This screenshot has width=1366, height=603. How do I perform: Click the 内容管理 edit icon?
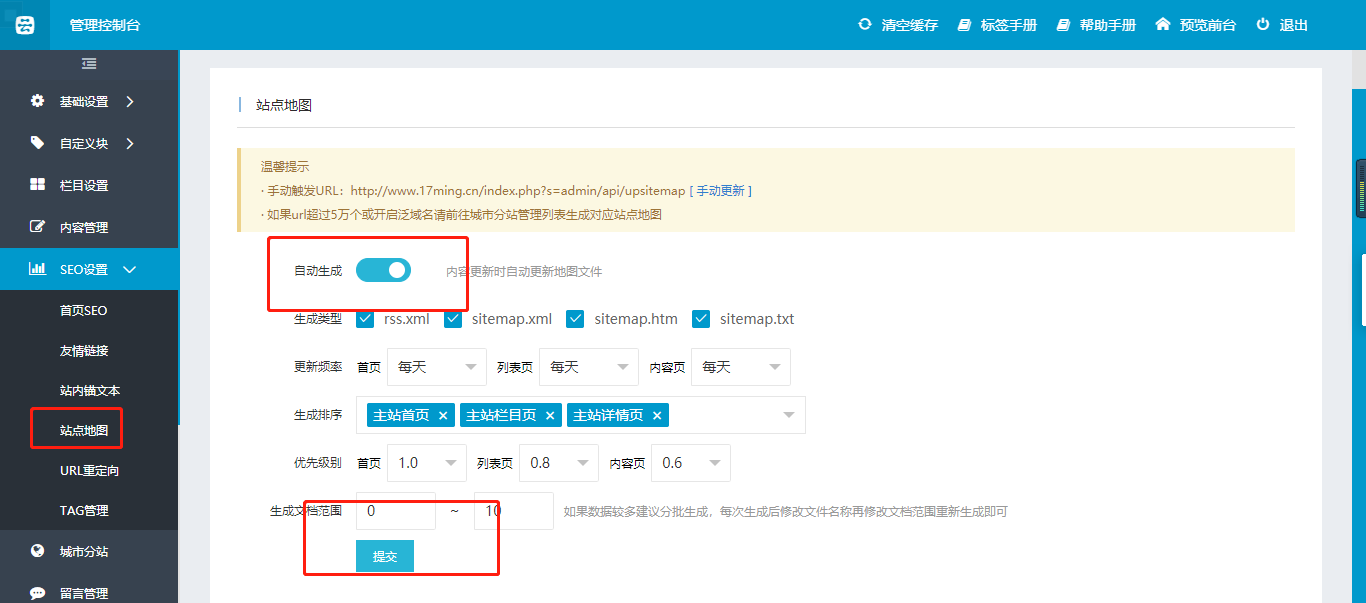pyautogui.click(x=38, y=227)
